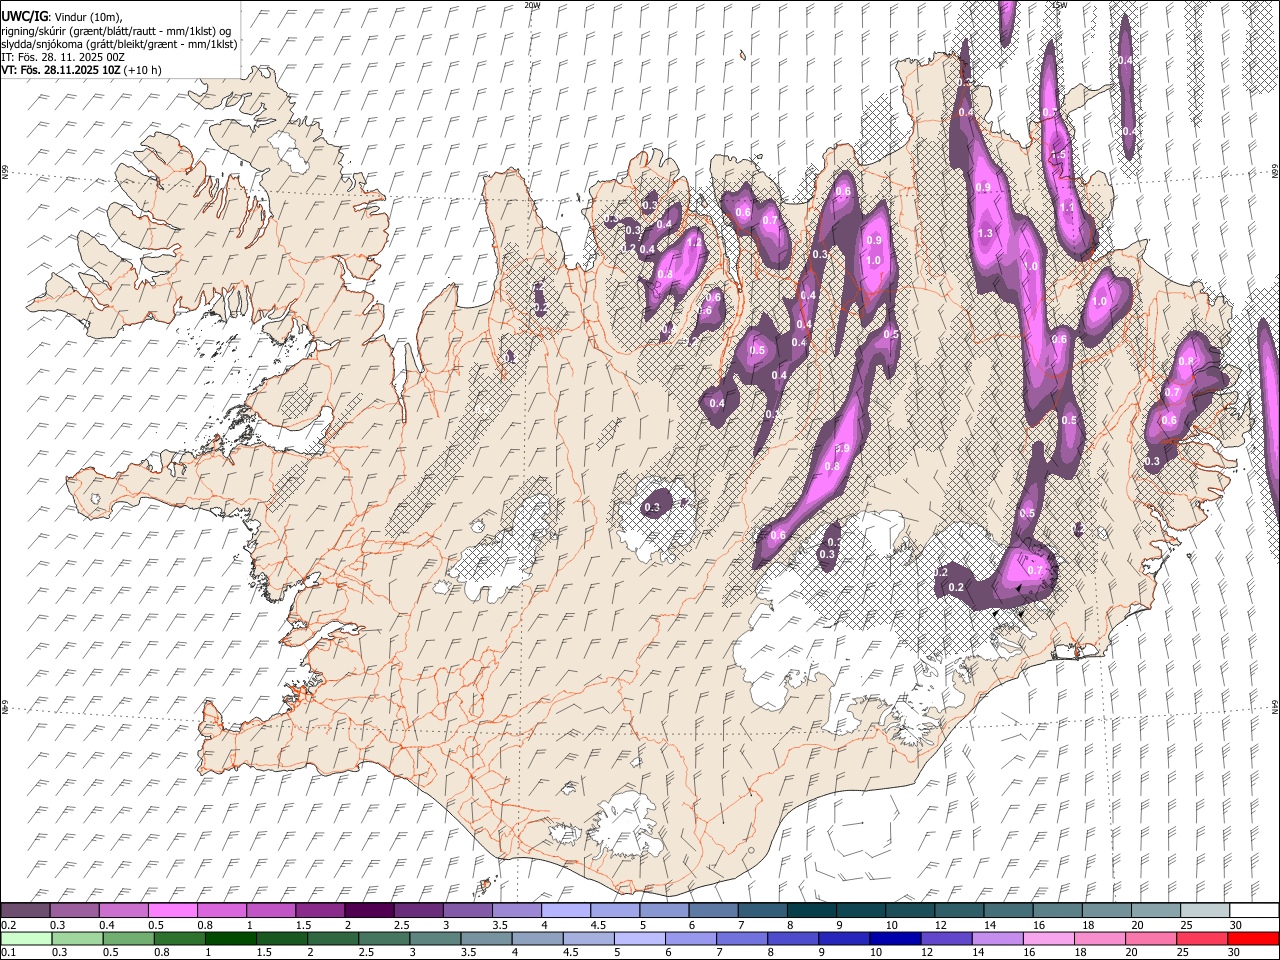This screenshot has height=960, width=1280.
Task: Click the 'rigning/skúrir' legend description line
Action: [116, 31]
